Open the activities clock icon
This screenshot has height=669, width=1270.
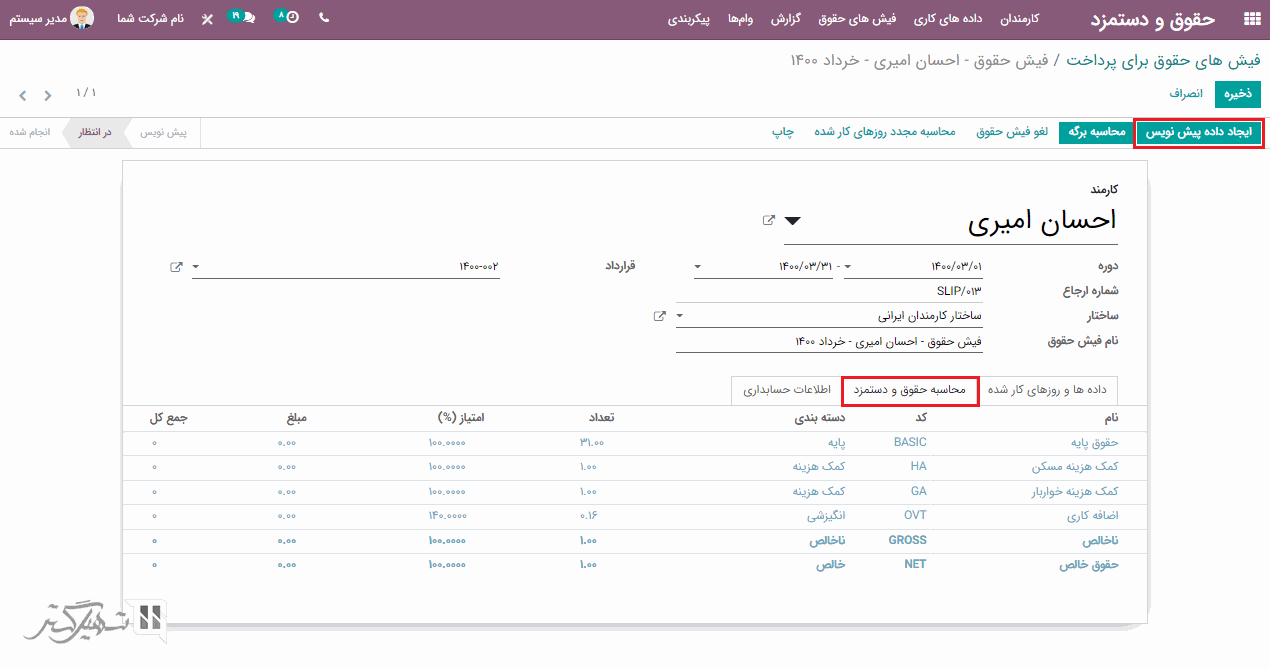[x=287, y=18]
